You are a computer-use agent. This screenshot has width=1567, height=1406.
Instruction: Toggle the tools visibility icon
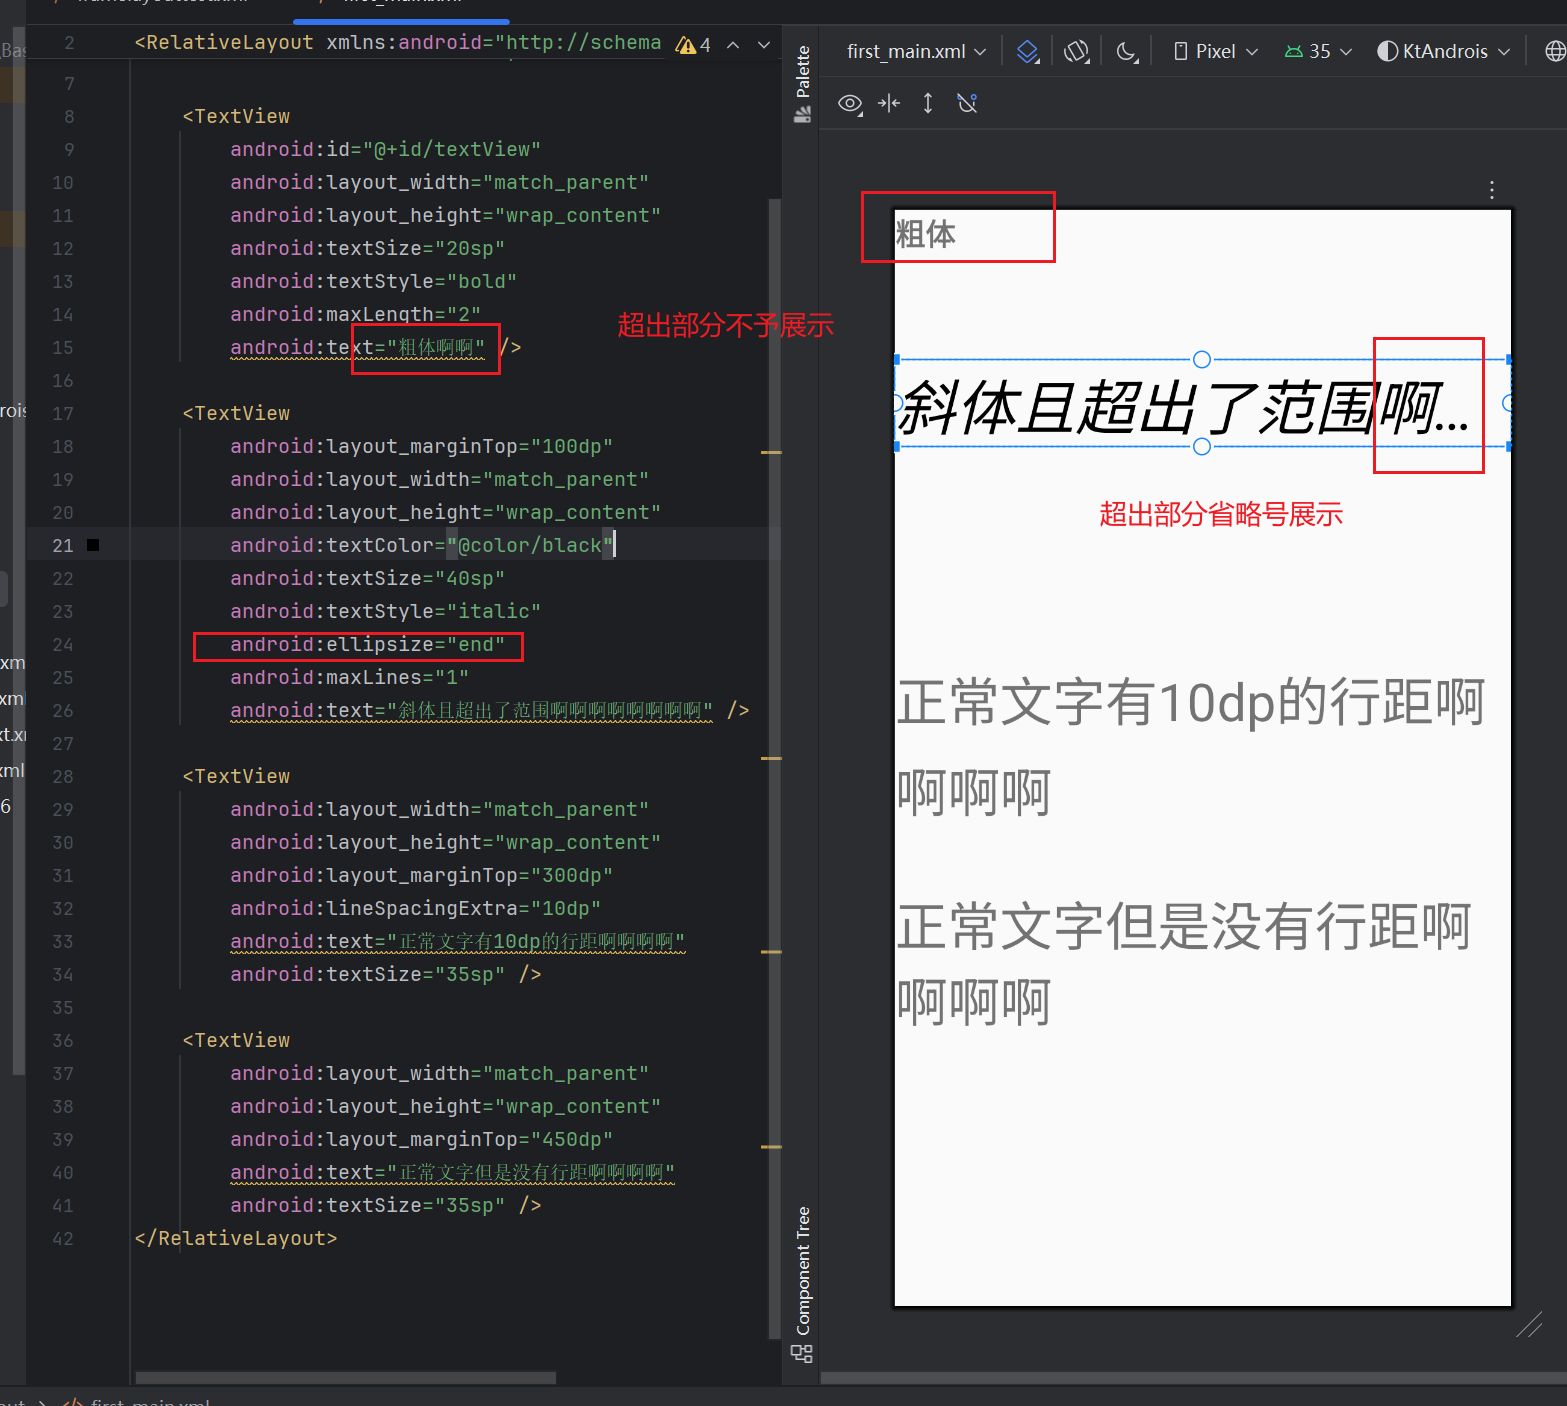[967, 103]
